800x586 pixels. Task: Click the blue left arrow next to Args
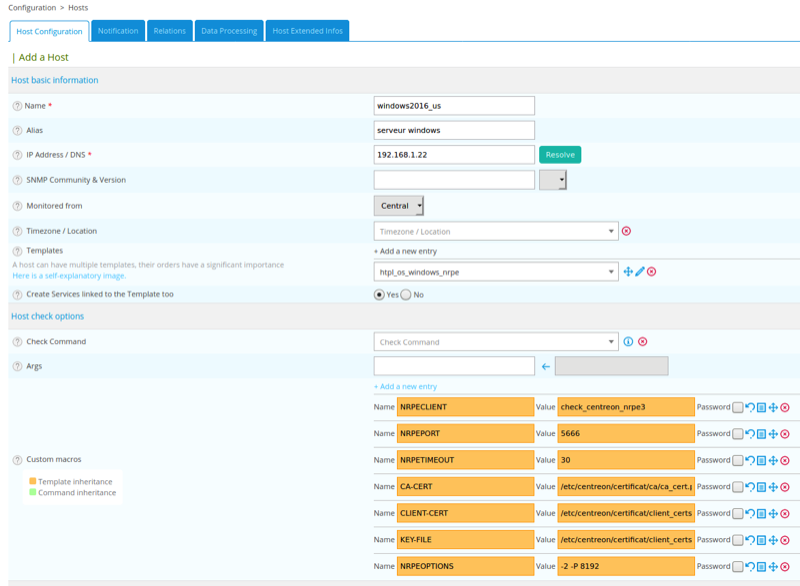click(545, 367)
